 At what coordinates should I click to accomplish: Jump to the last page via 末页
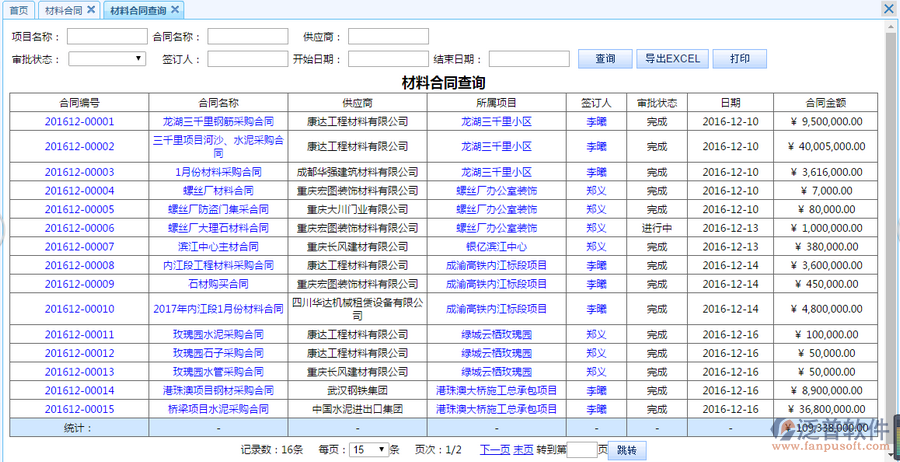[x=523, y=450]
